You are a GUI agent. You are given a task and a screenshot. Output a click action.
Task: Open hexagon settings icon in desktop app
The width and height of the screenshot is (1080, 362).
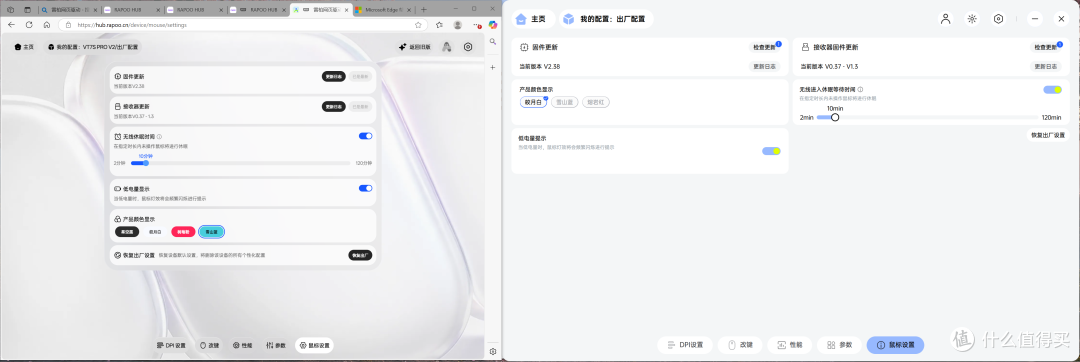click(998, 19)
